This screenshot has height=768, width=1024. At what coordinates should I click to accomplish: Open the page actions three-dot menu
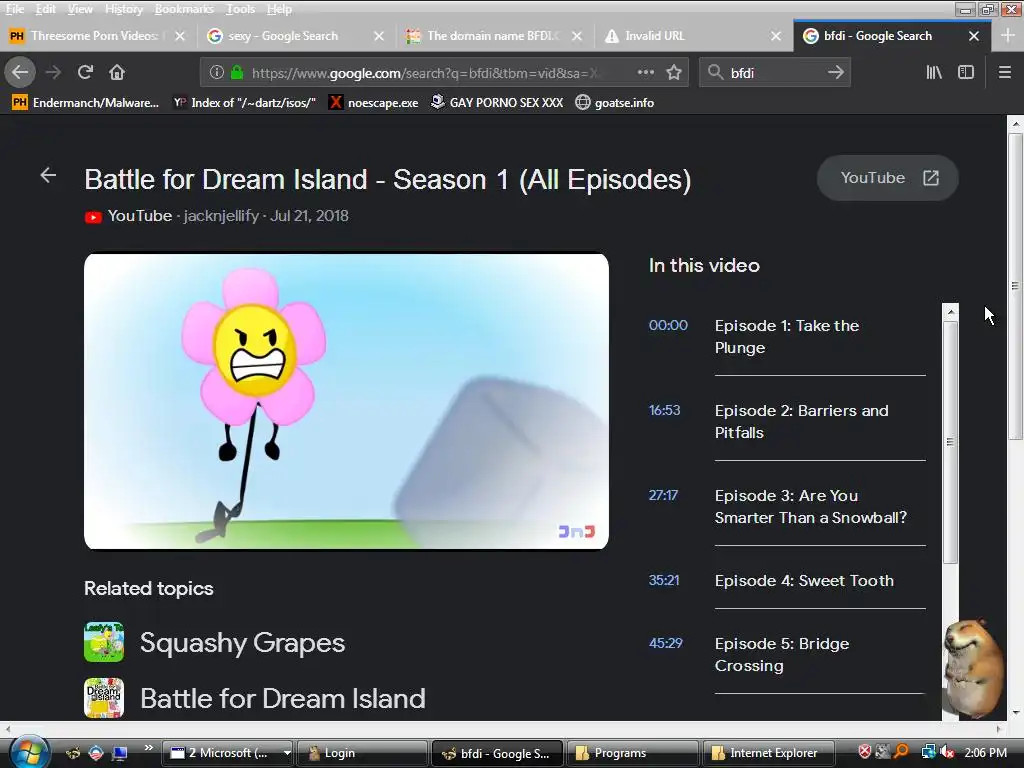646,72
